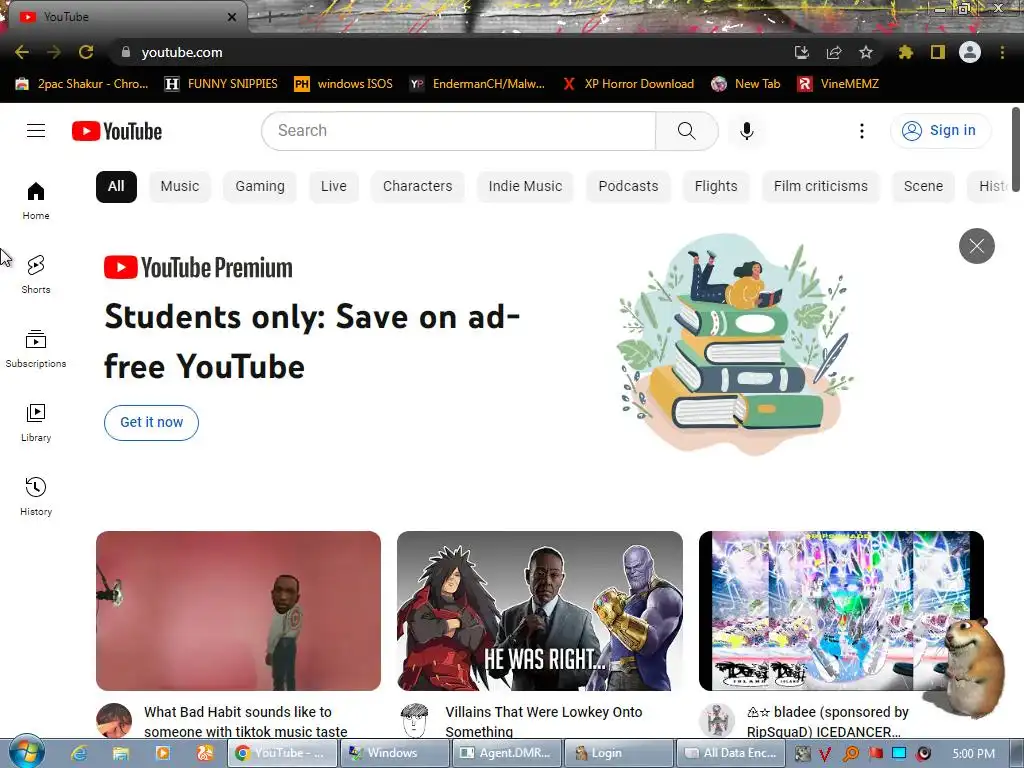This screenshot has height=768, width=1024.
Task: Click the install app icon in address bar
Action: pos(801,52)
